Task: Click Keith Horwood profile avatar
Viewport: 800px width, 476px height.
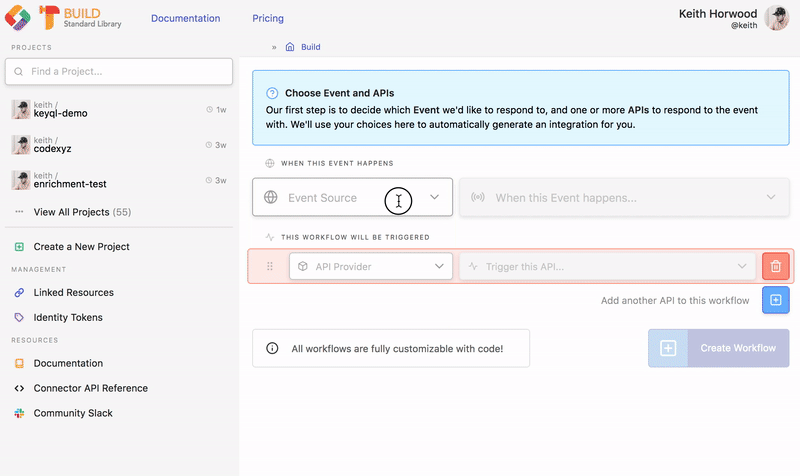Action: (778, 18)
